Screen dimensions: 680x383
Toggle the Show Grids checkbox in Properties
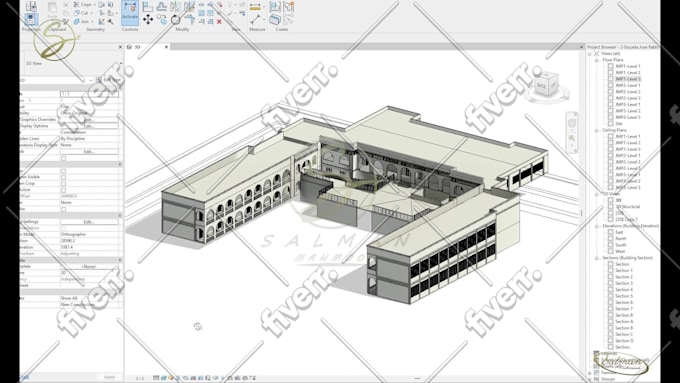click(63, 158)
